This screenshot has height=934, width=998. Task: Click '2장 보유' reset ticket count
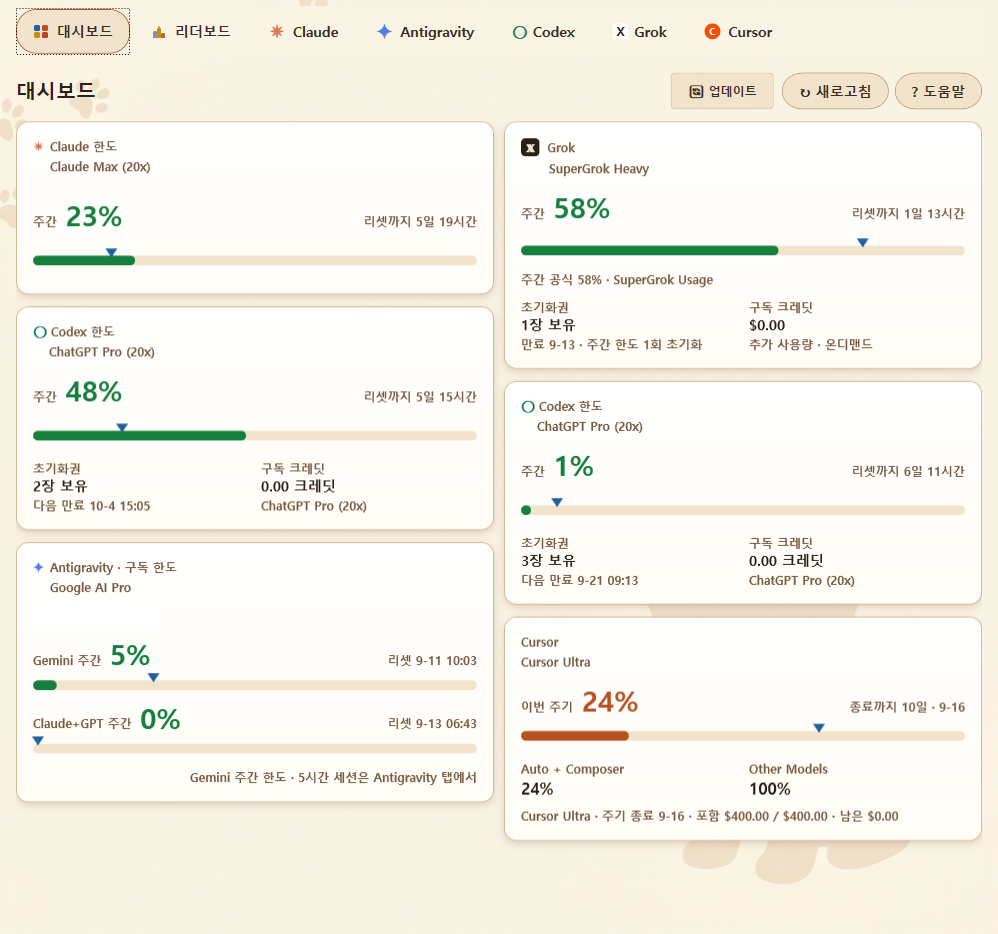coord(60,486)
